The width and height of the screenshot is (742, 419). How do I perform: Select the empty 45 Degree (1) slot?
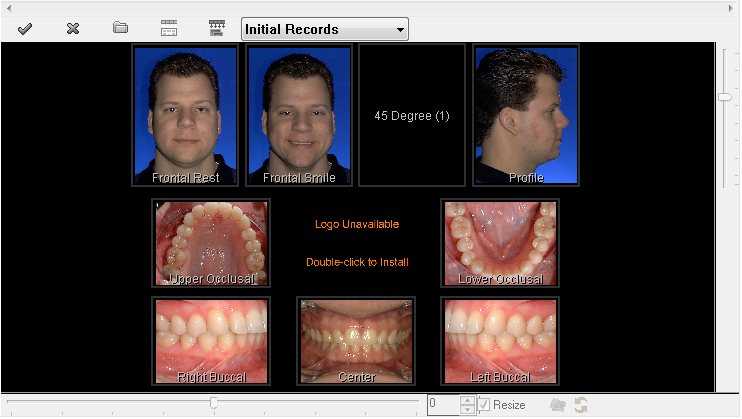[412, 115]
